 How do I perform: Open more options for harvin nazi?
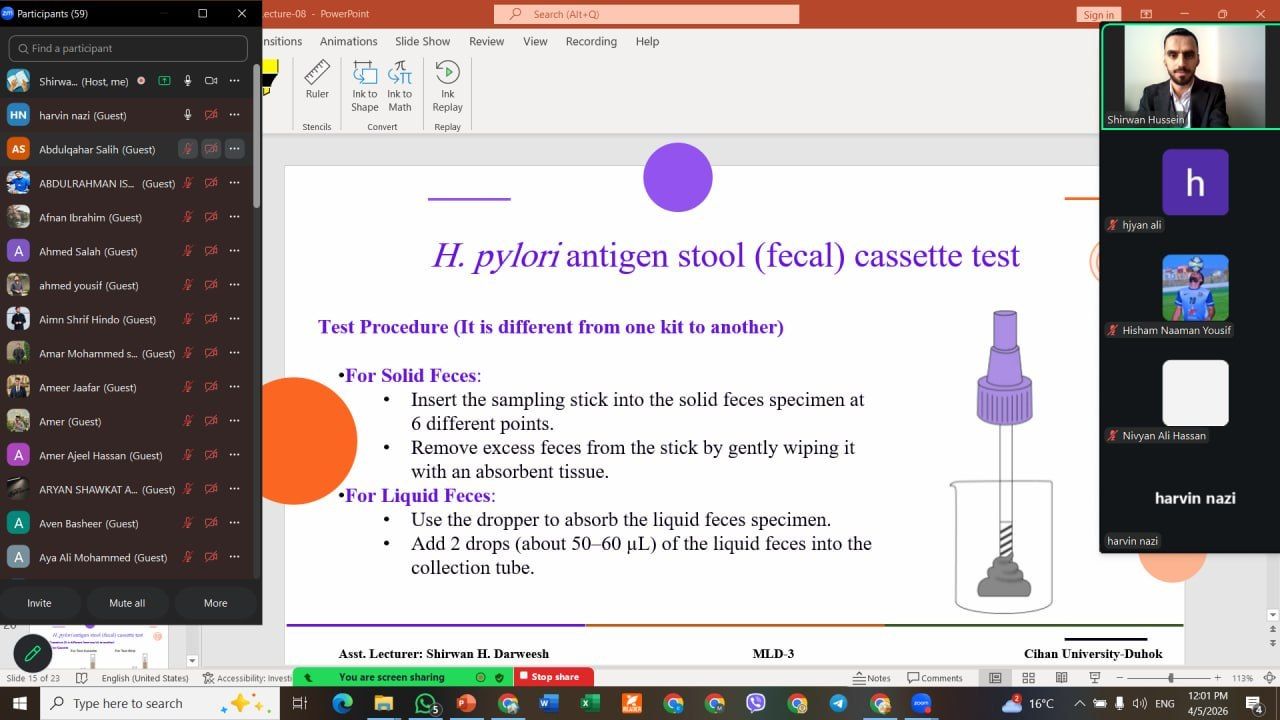234,115
